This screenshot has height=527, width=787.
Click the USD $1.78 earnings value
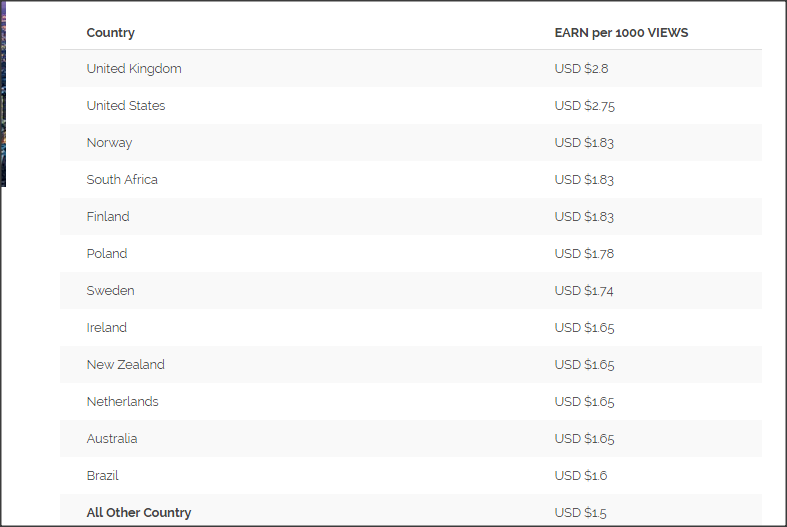[x=584, y=254]
